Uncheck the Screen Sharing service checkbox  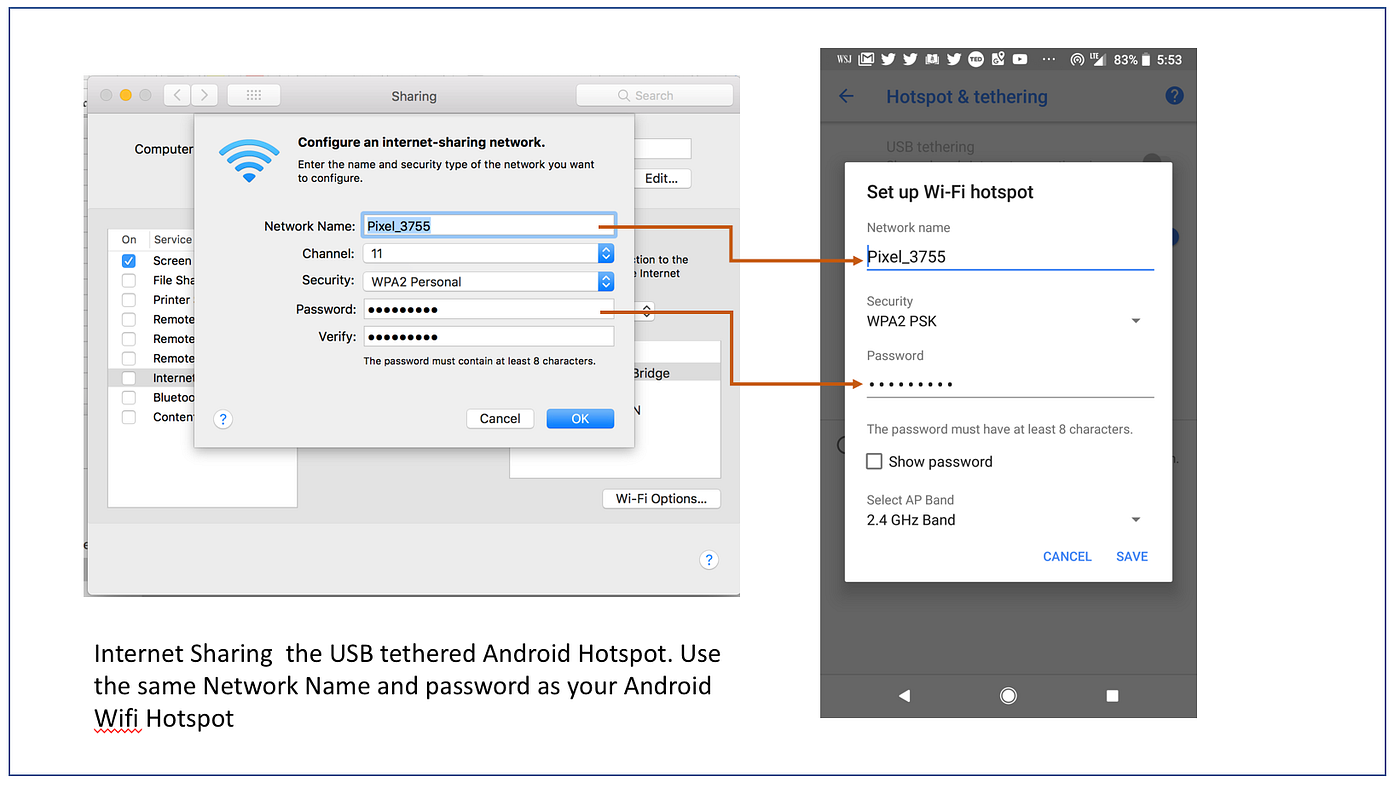(128, 260)
